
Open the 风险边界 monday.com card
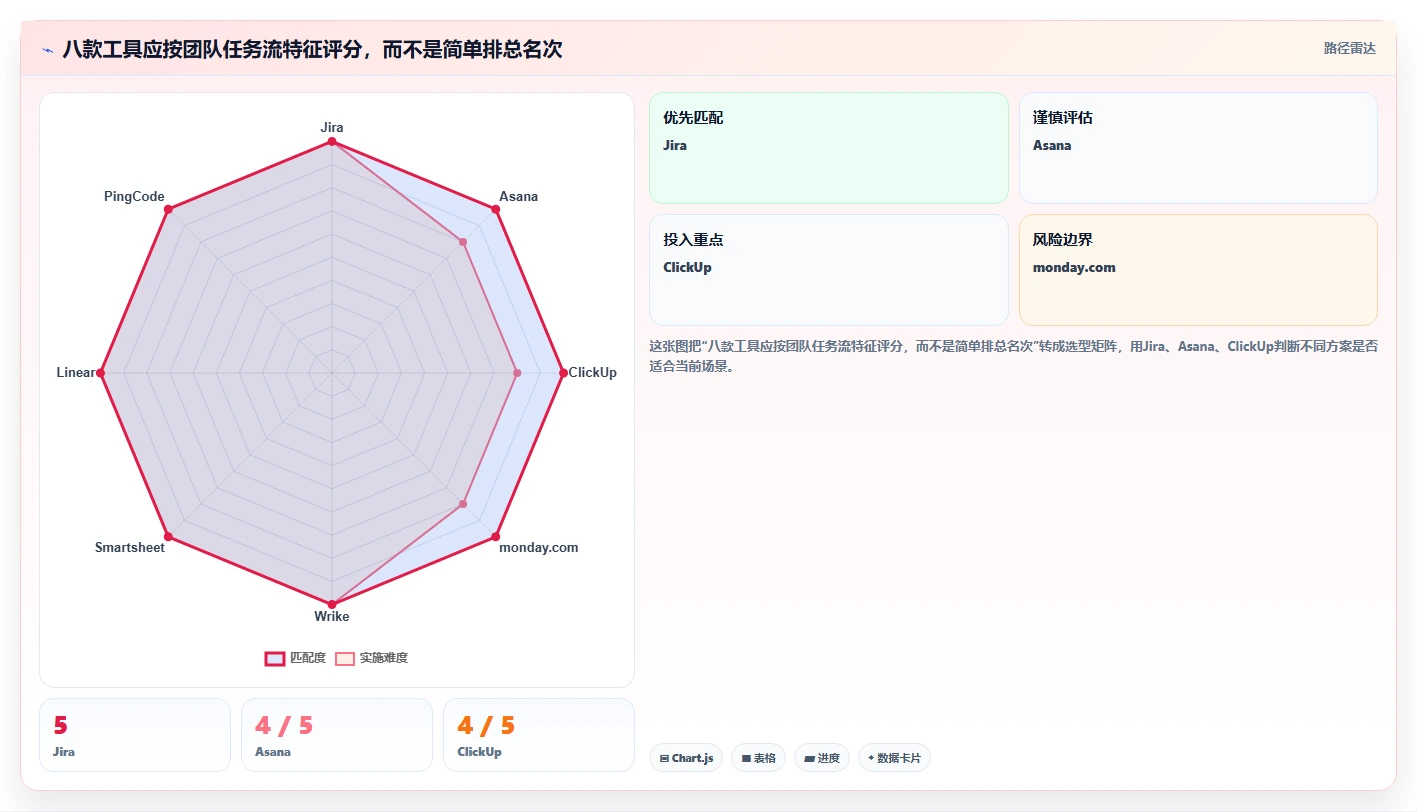coord(1198,270)
